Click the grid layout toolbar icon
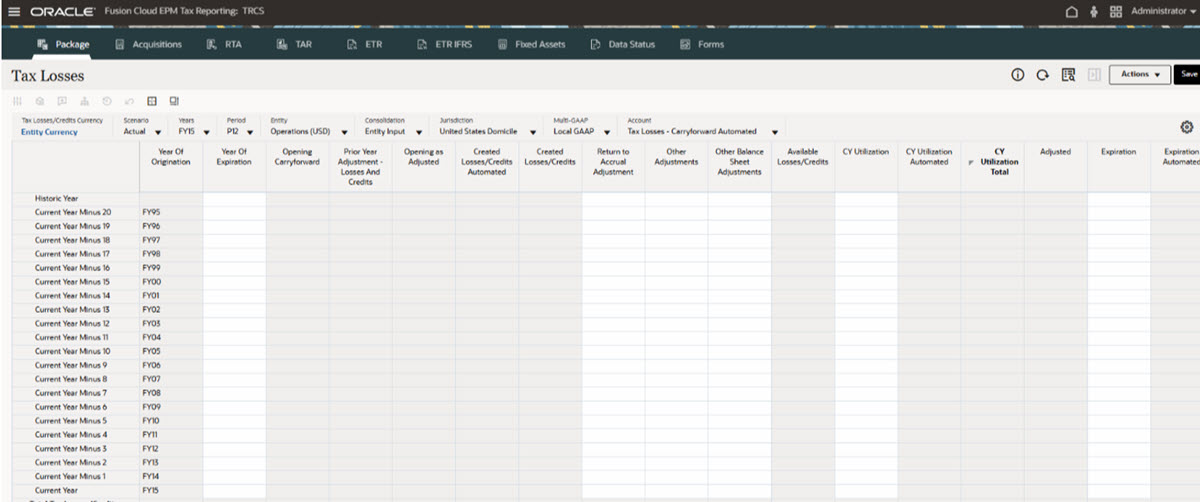 [x=152, y=101]
